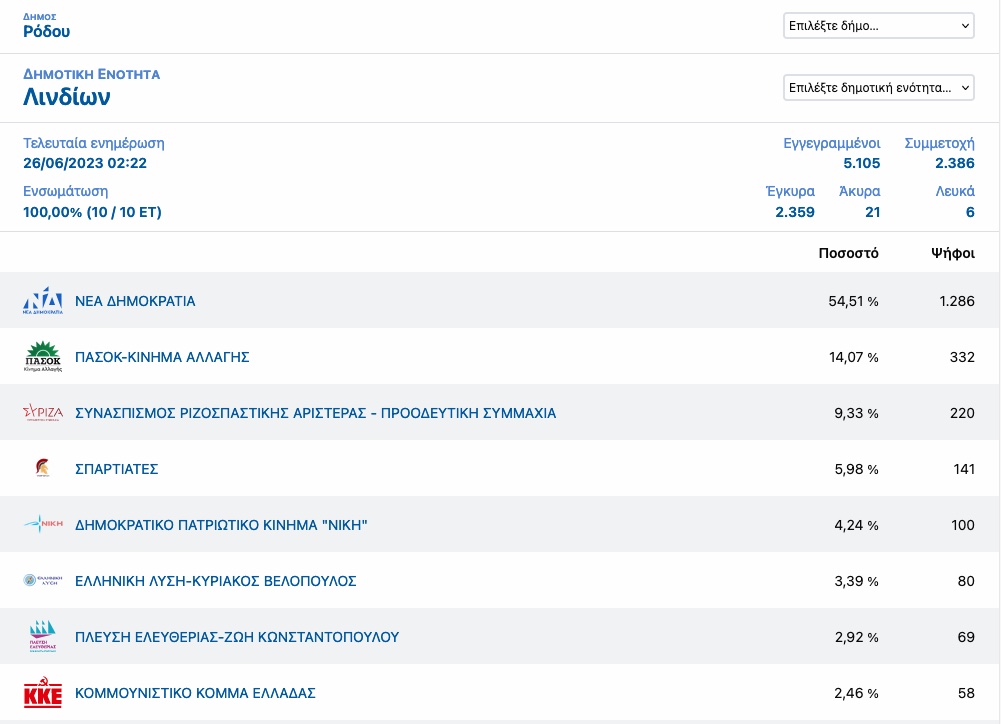Click the vote count '220'

[962, 413]
